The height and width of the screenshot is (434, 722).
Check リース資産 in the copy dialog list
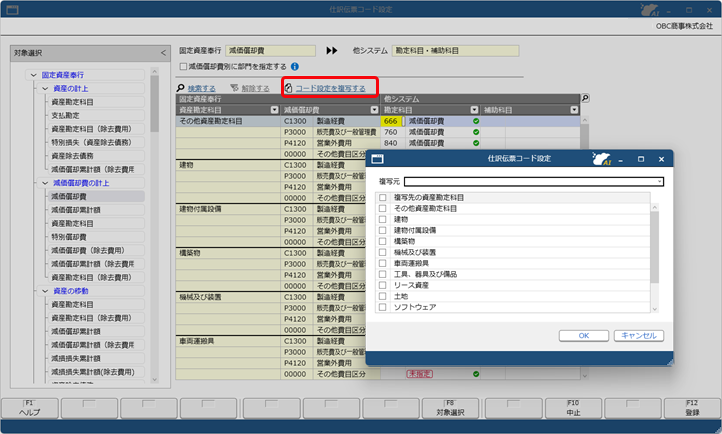coord(382,285)
